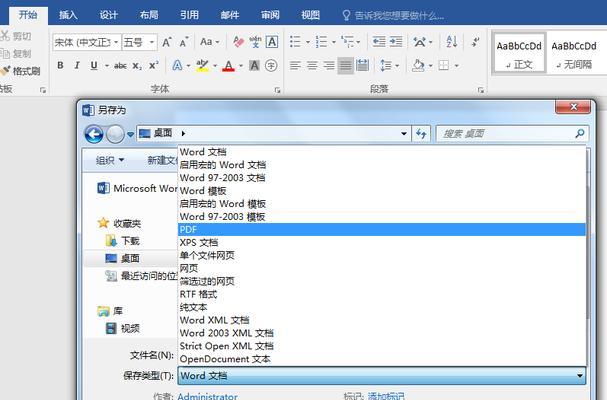Image resolution: width=607 pixels, height=400 pixels.
Task: Choose XPS 文档 file type
Action: pyautogui.click(x=382, y=242)
